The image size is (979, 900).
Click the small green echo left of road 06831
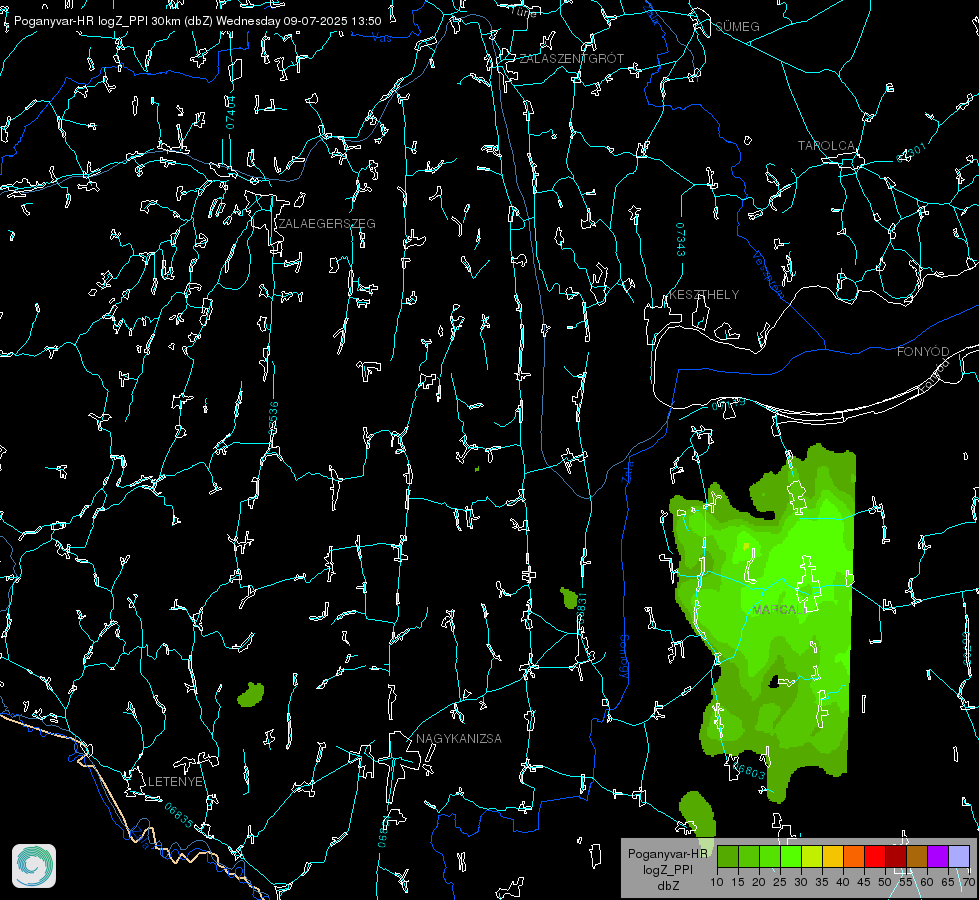click(569, 598)
